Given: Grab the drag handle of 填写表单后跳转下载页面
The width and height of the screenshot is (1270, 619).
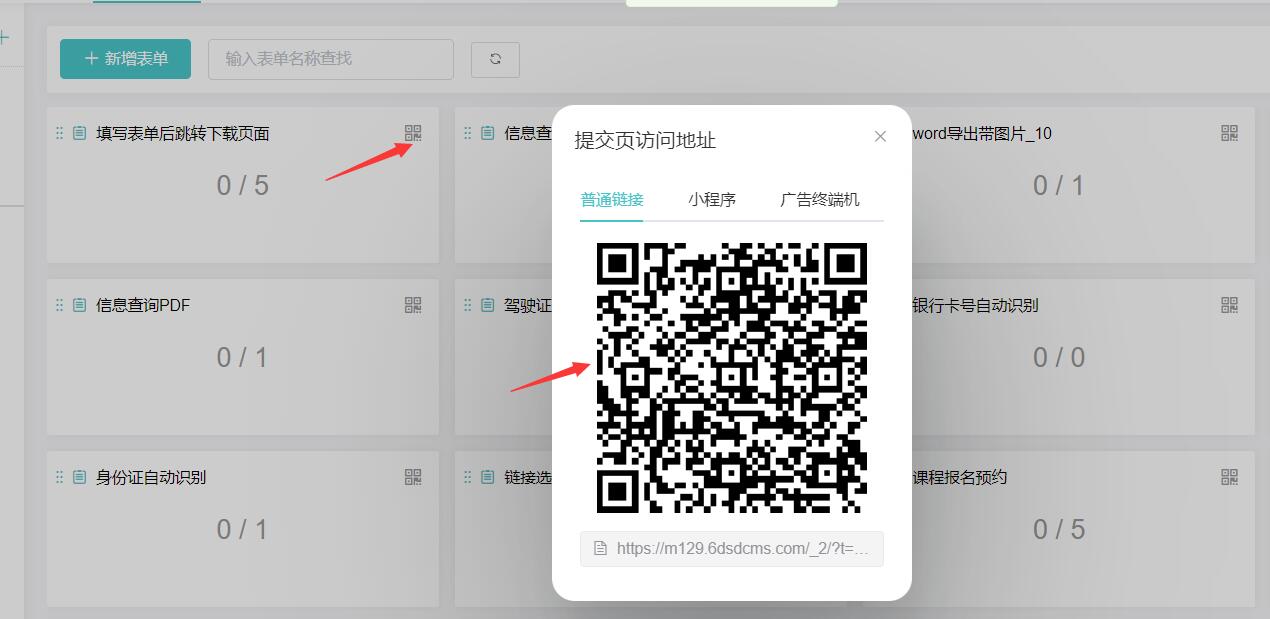Looking at the screenshot, I should pos(59,133).
